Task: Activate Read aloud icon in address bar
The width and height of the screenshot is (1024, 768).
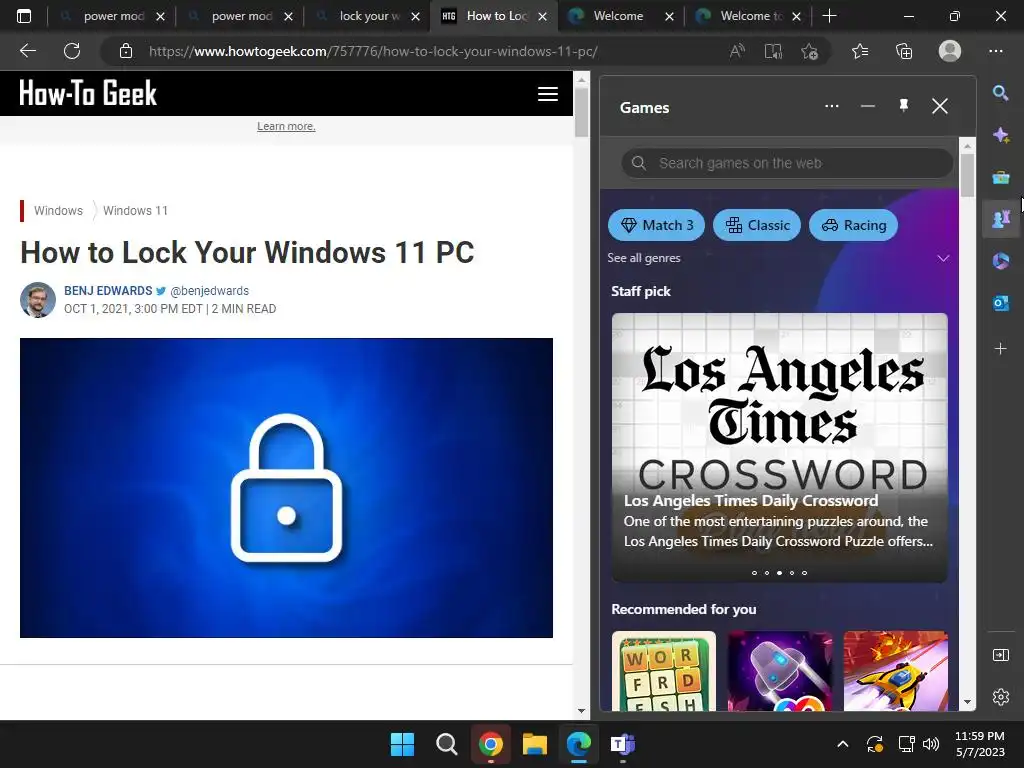Action: click(737, 51)
